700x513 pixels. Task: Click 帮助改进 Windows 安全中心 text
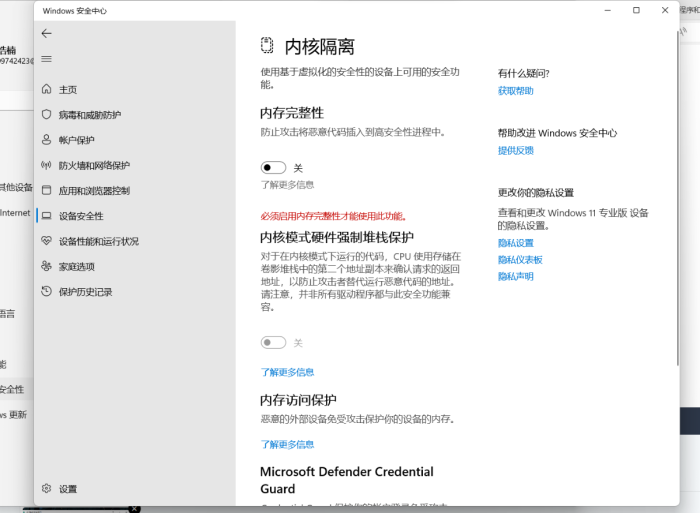tap(557, 133)
